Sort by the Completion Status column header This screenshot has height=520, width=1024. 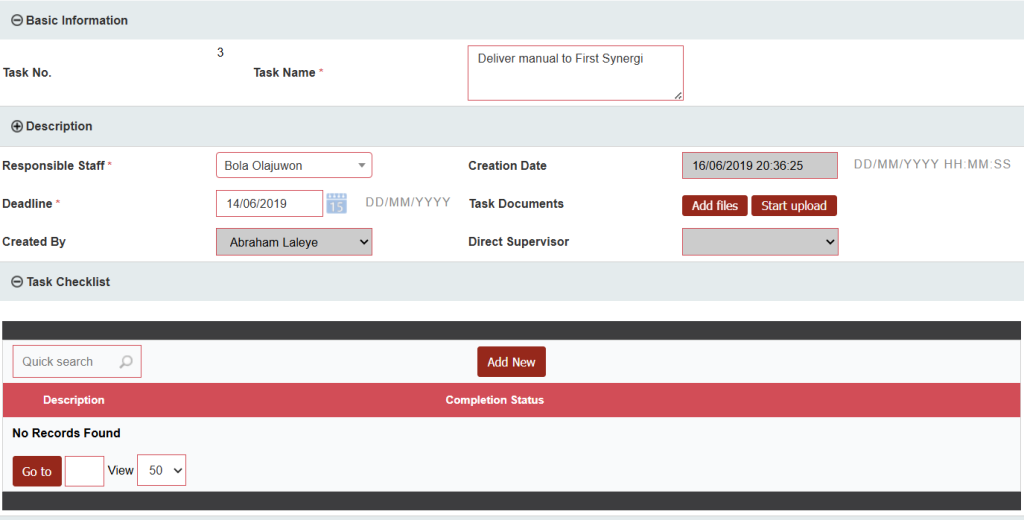coord(494,400)
